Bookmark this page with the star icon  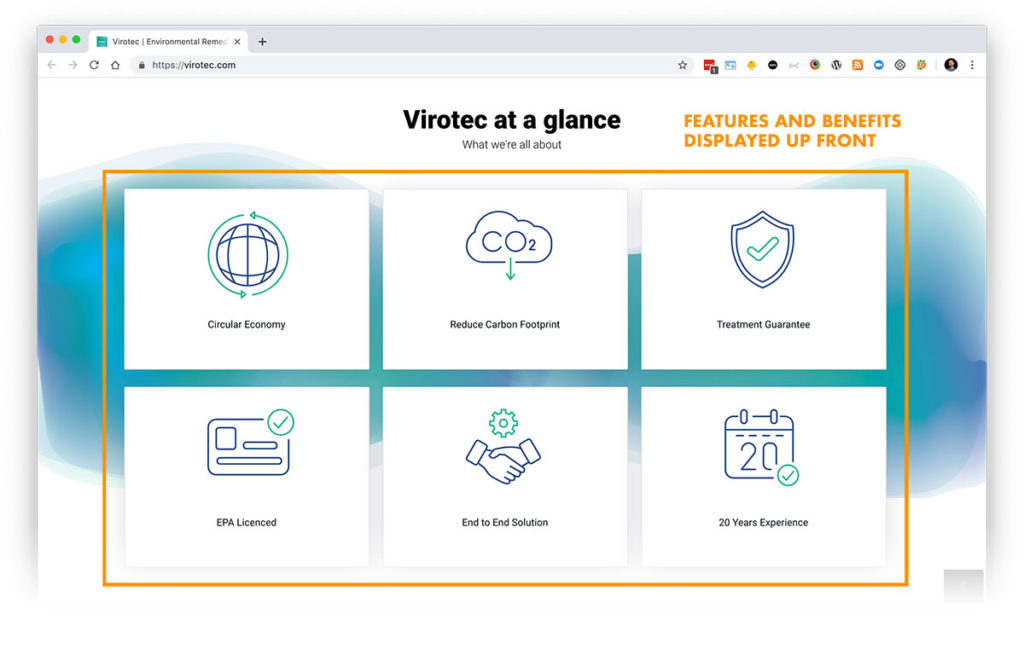click(682, 65)
